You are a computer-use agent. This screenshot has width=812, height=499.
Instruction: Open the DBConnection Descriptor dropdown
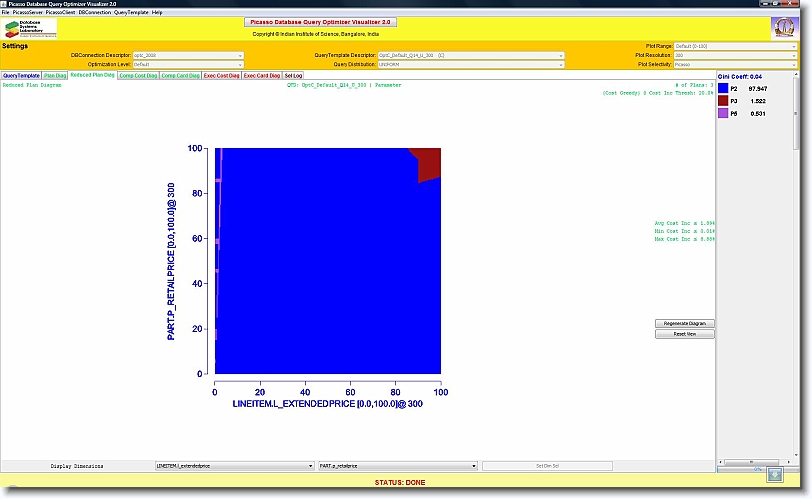[188, 55]
